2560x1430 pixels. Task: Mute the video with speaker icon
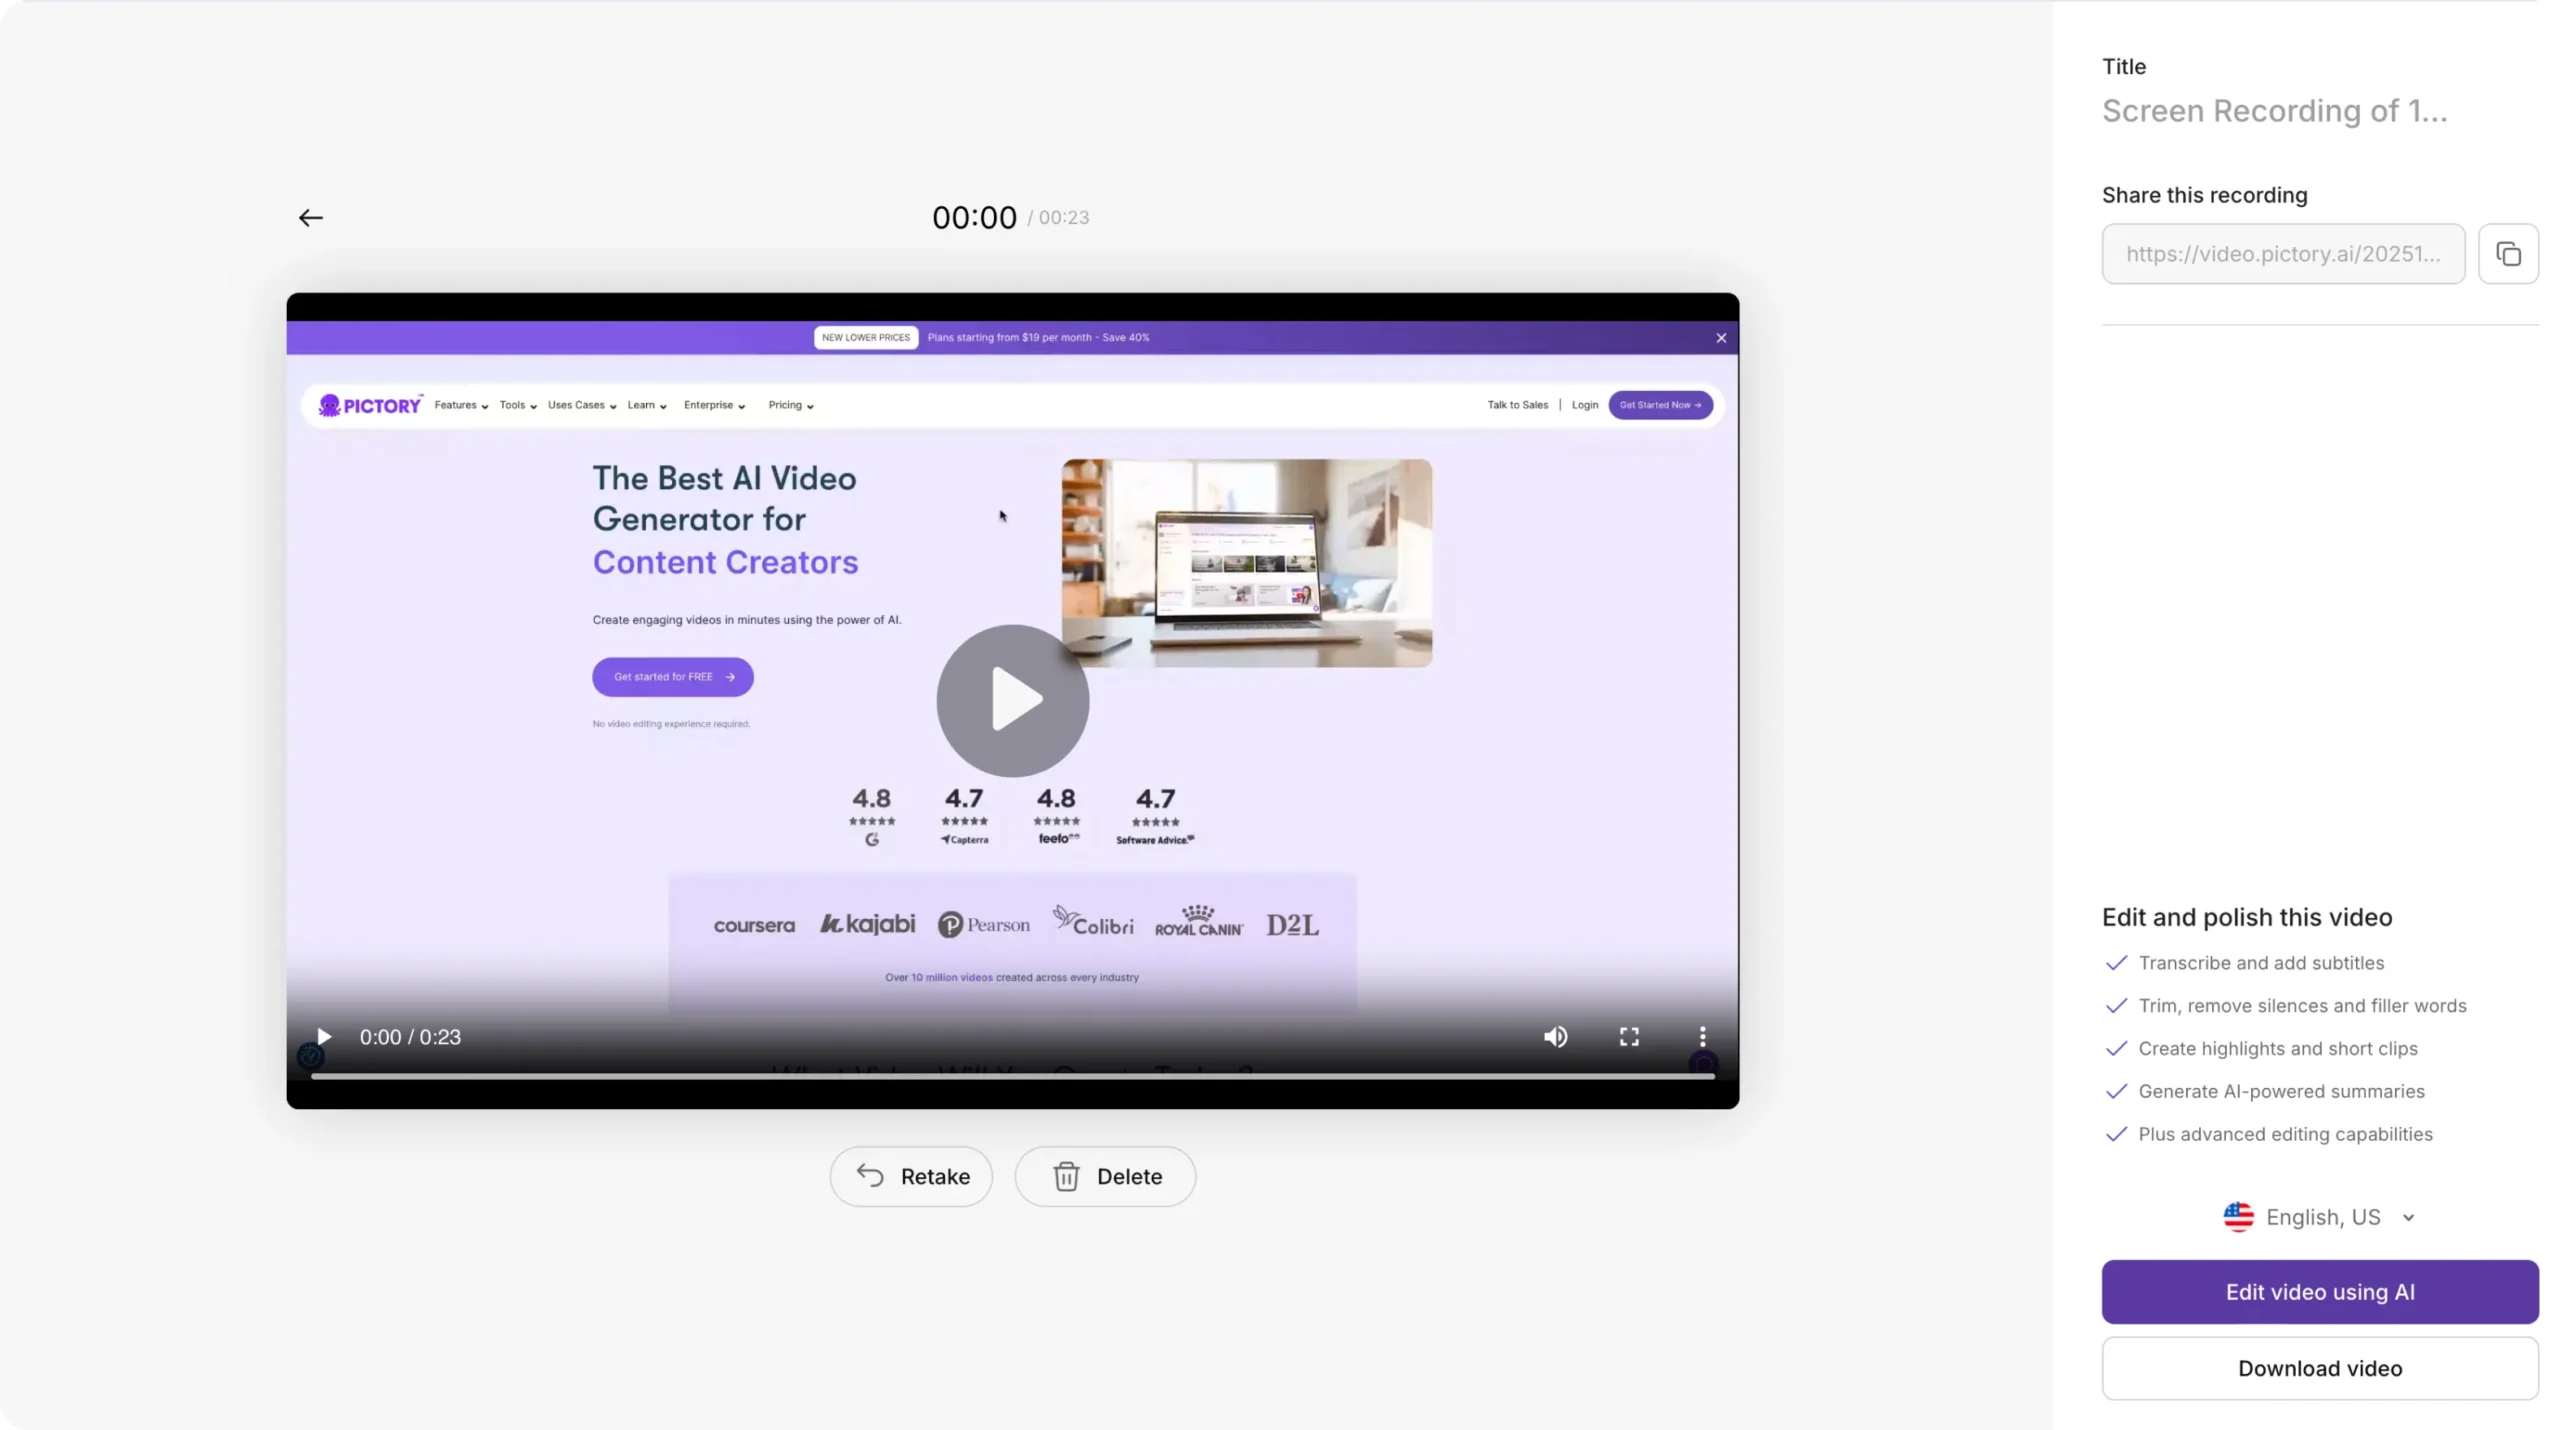coord(1555,1037)
